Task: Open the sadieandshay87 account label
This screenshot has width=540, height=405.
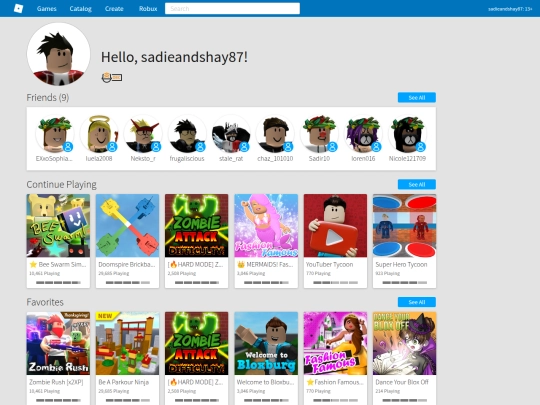Action: (x=510, y=9)
